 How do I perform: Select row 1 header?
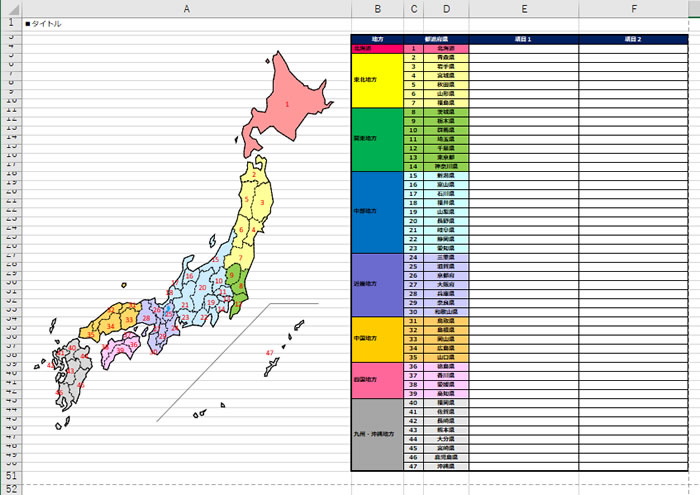click(x=9, y=23)
